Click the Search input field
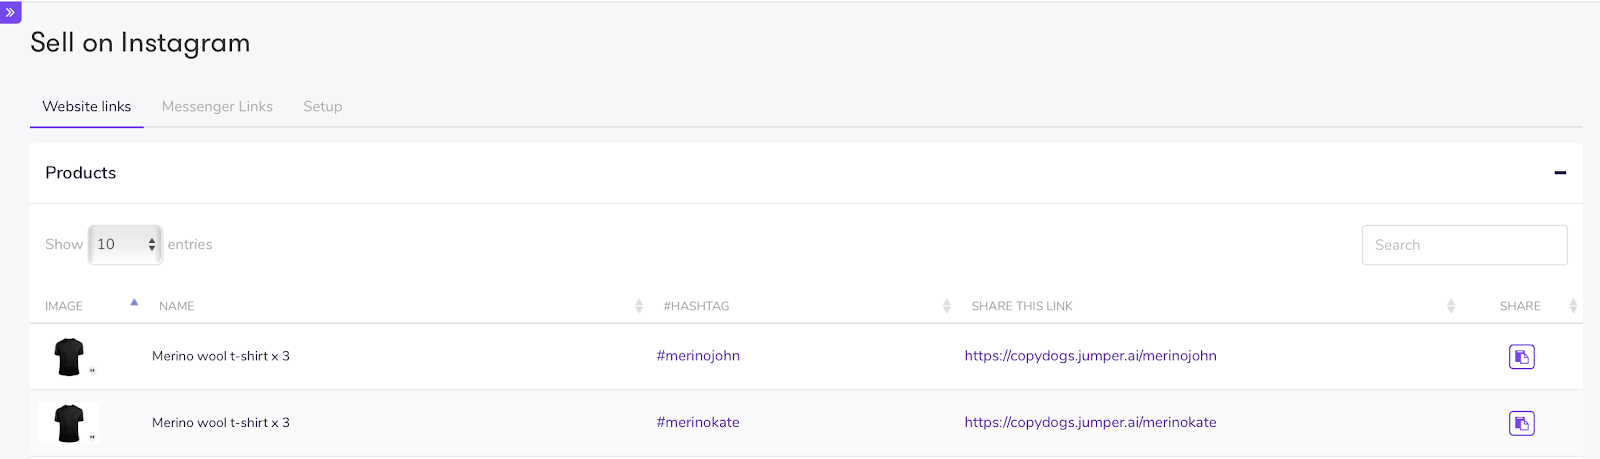Viewport: 1600px width, 459px height. click(x=1464, y=245)
